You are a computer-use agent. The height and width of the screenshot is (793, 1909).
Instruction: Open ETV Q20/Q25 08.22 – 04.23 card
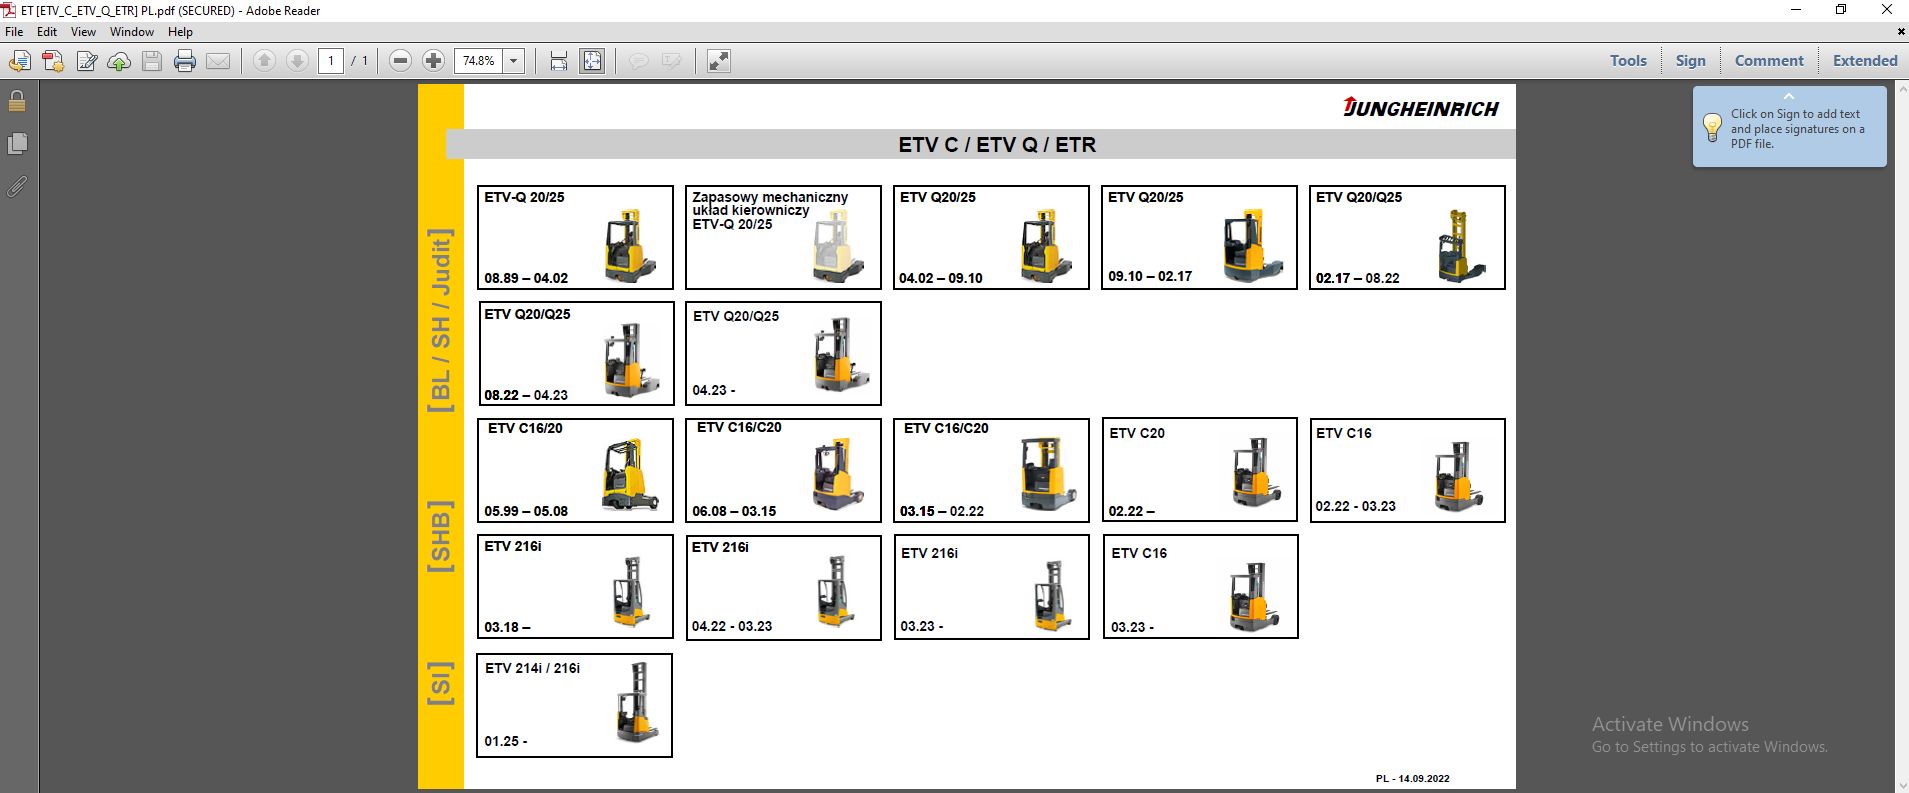click(576, 354)
